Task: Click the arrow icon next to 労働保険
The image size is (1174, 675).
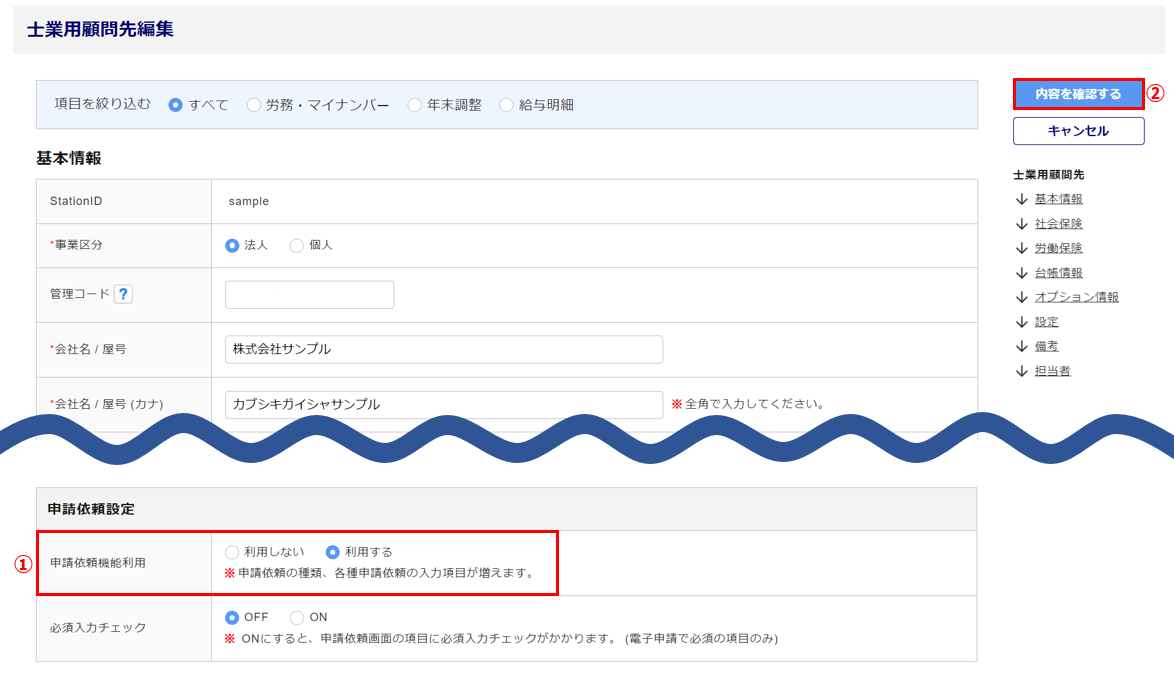Action: tap(1021, 248)
